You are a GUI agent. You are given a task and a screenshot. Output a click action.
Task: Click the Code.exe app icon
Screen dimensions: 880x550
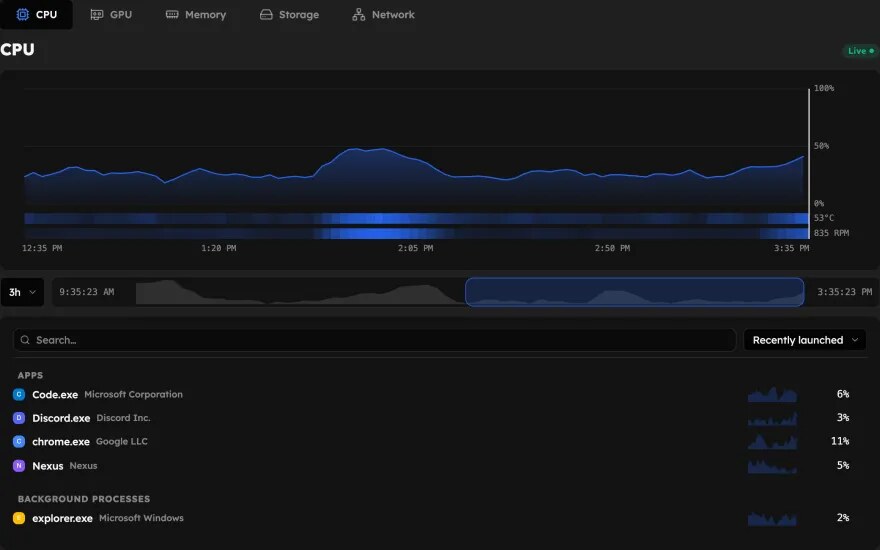pos(19,394)
